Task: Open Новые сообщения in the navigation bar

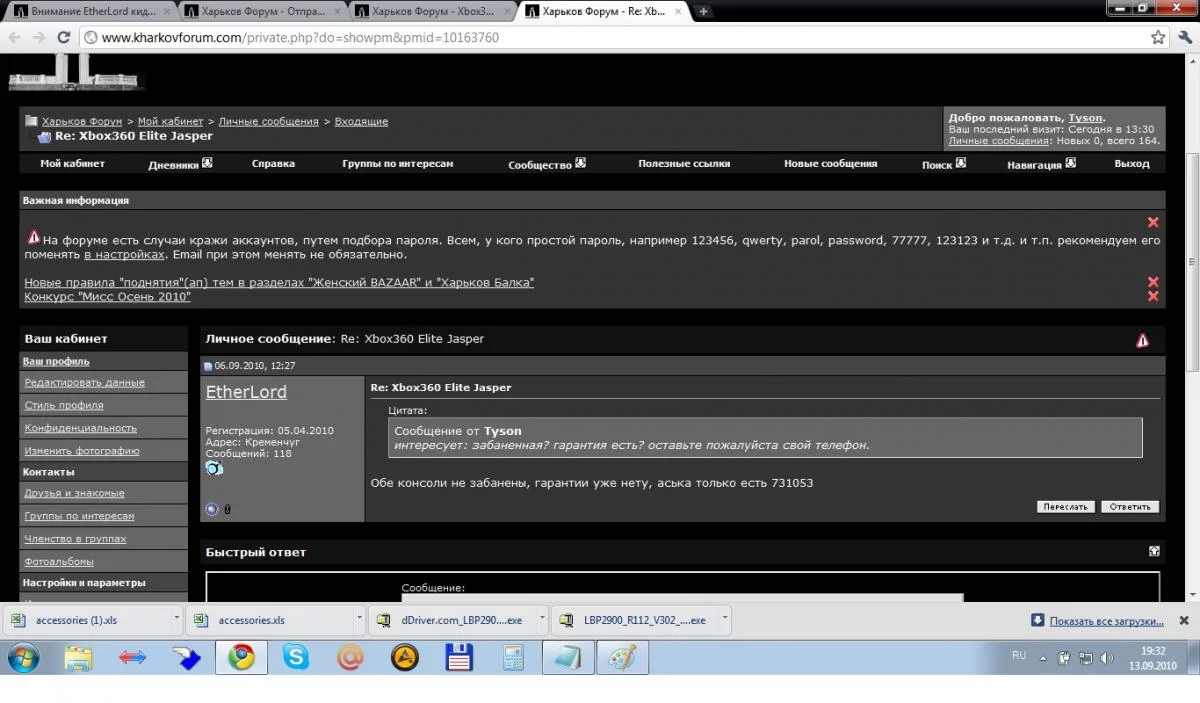Action: (830, 163)
